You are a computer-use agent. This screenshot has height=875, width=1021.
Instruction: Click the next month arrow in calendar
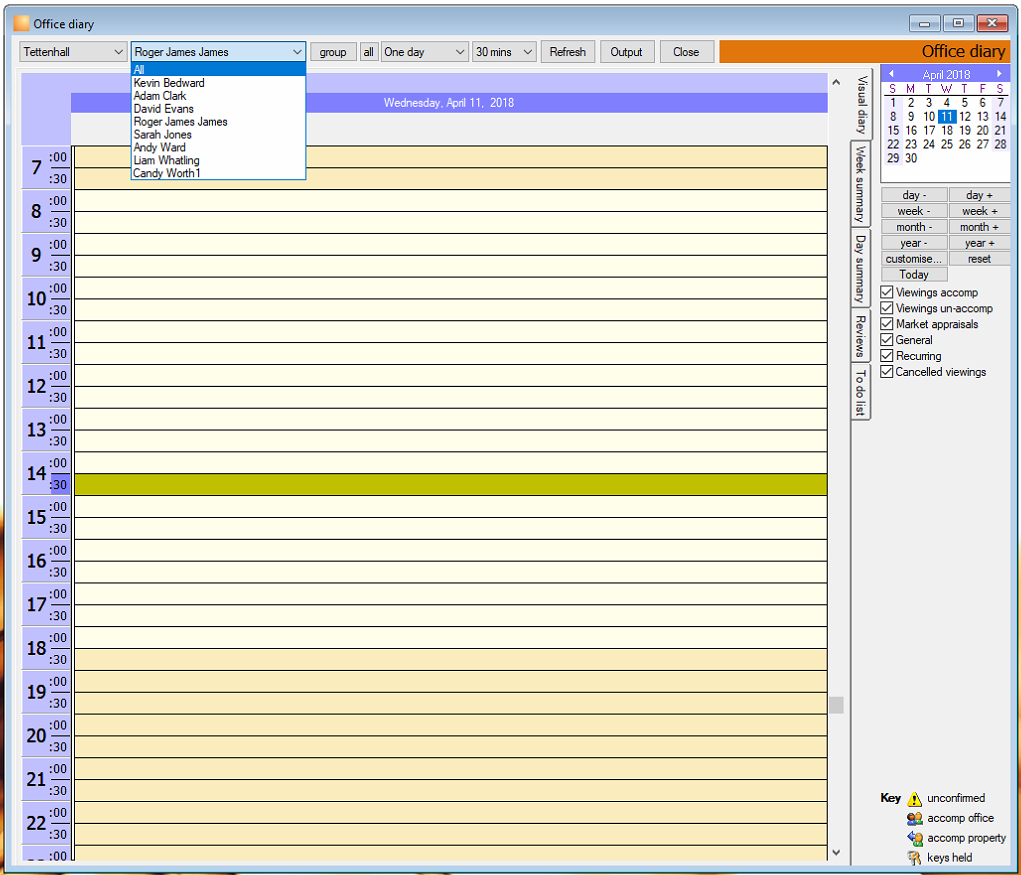point(999,74)
